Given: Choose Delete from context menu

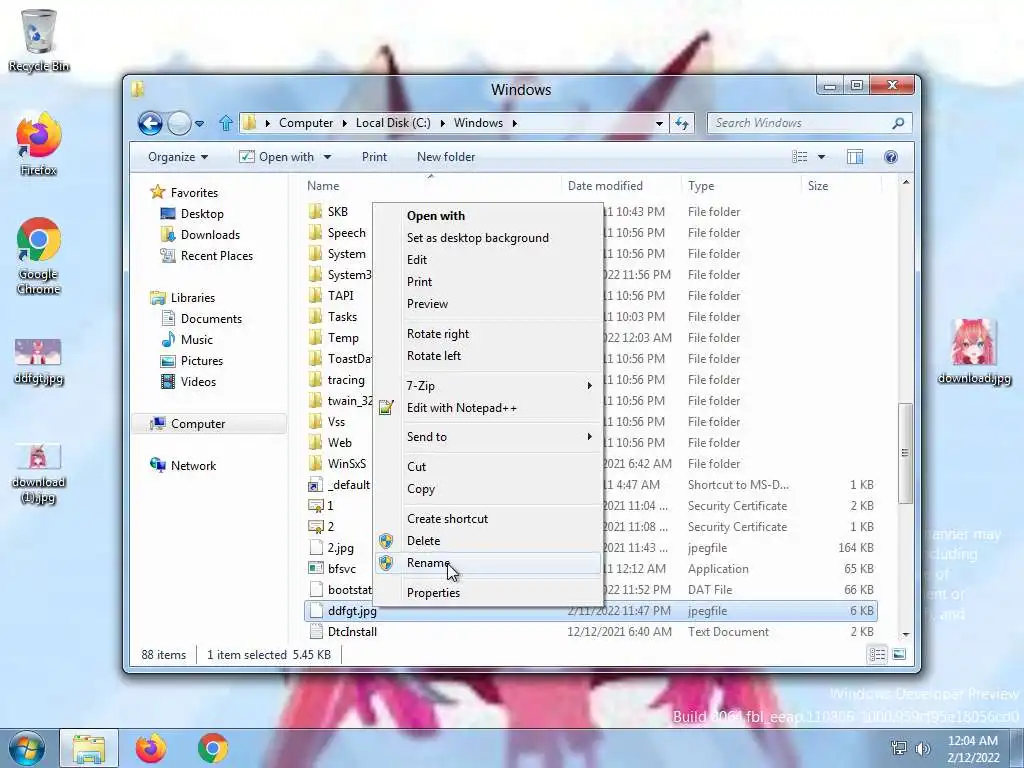Looking at the screenshot, I should [x=487, y=541].
